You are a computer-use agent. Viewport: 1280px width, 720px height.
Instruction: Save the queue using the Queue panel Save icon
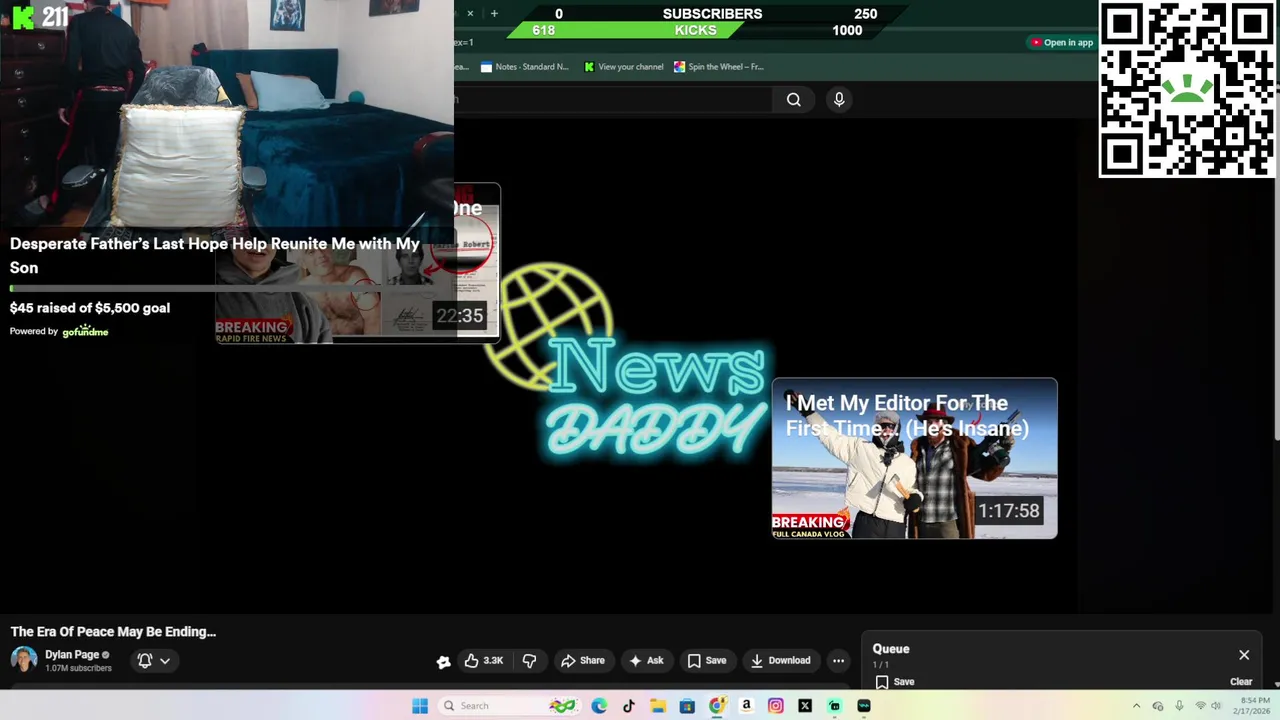pos(895,682)
